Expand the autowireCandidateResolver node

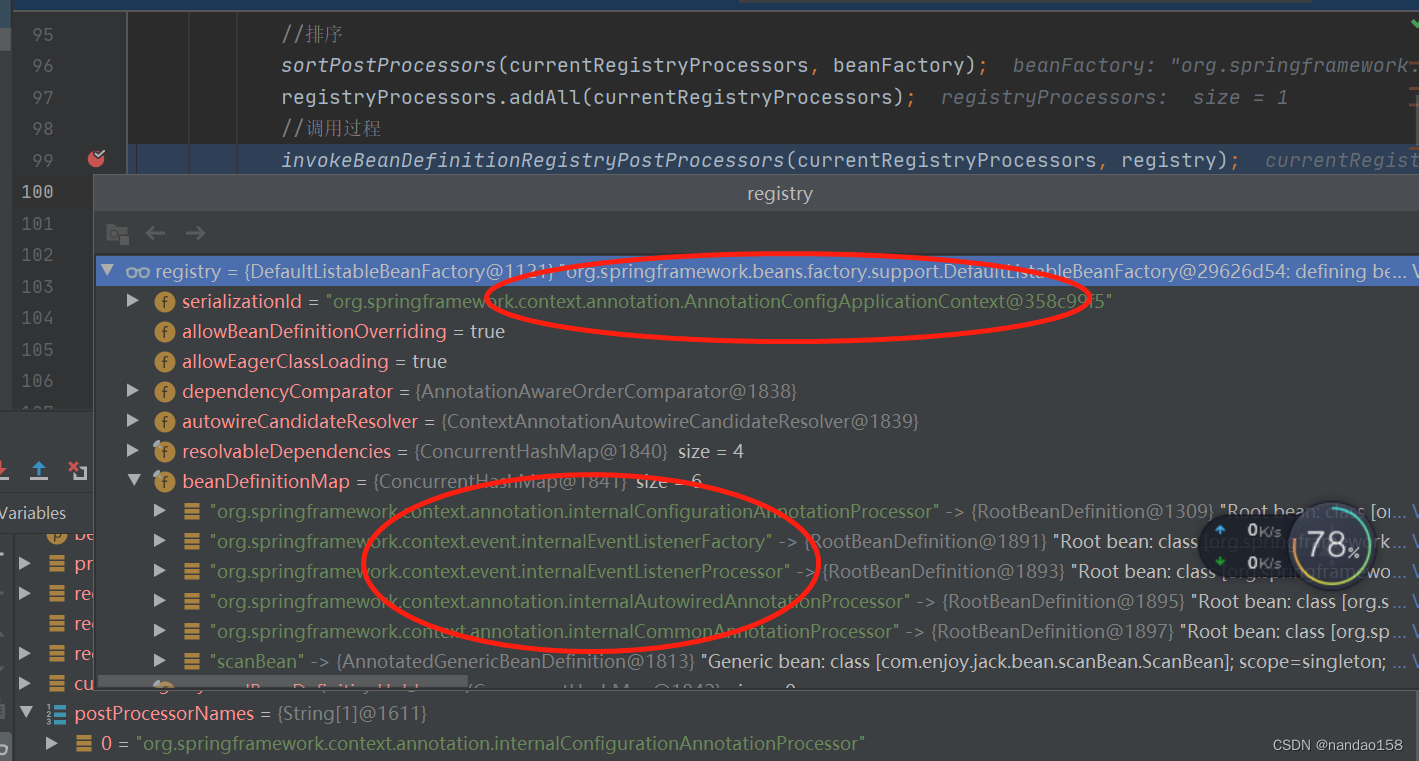tap(132, 421)
